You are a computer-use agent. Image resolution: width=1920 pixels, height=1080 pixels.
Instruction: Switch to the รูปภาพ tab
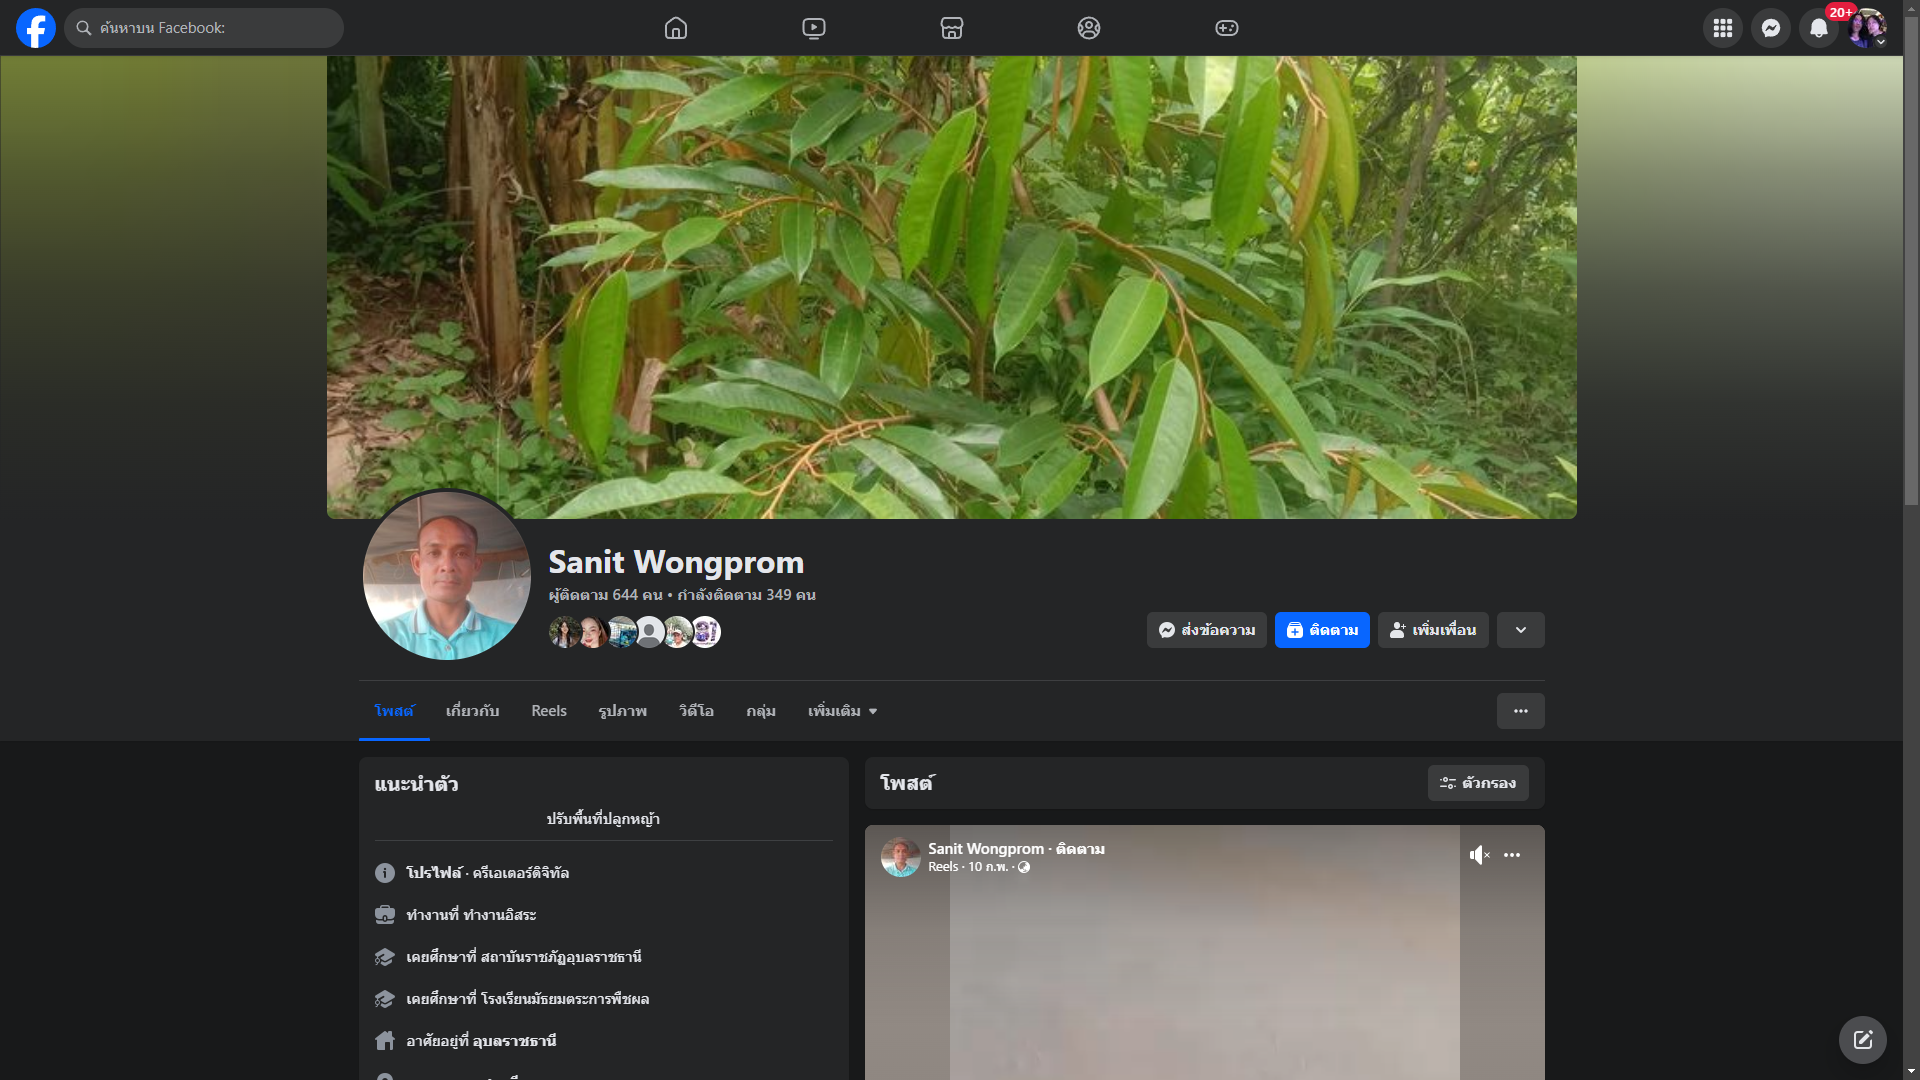[622, 711]
